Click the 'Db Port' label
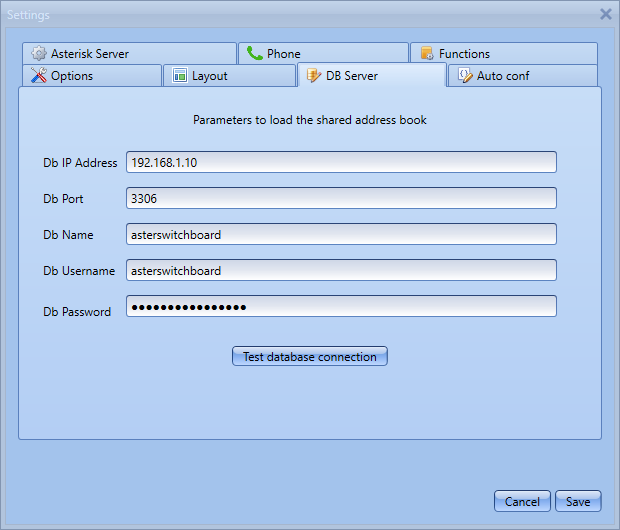Screen dimensions: 620x530 (x=63, y=199)
